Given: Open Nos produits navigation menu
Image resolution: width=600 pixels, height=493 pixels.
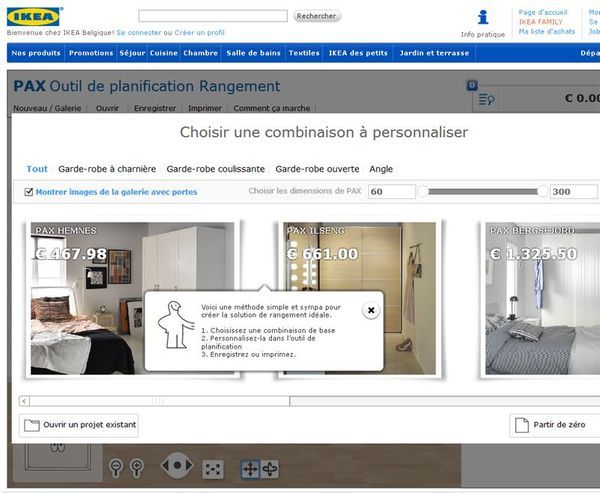Looking at the screenshot, I should click(x=36, y=53).
